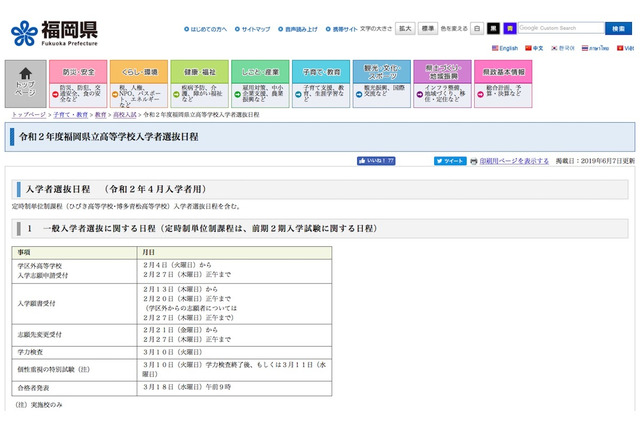Switch language to Thai

[595, 48]
